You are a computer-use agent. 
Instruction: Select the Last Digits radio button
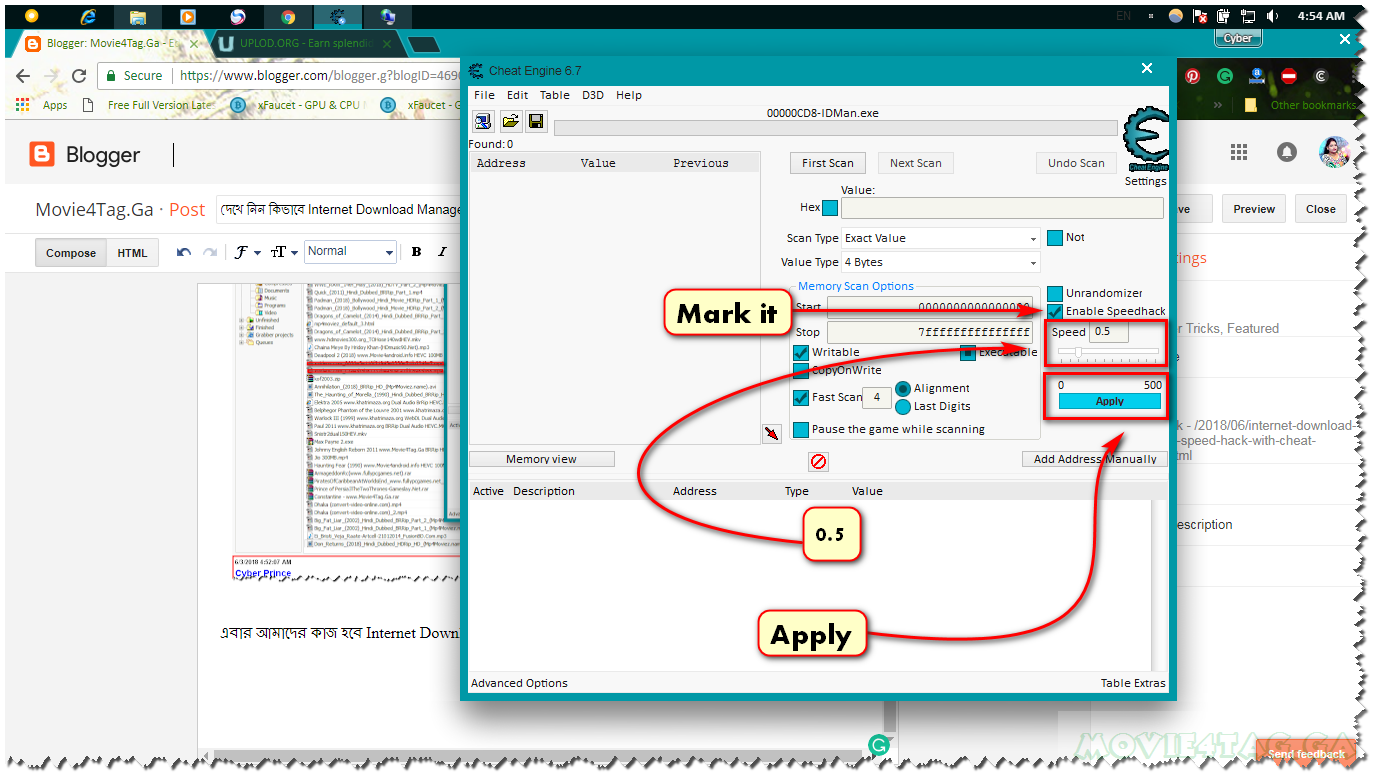tap(903, 407)
